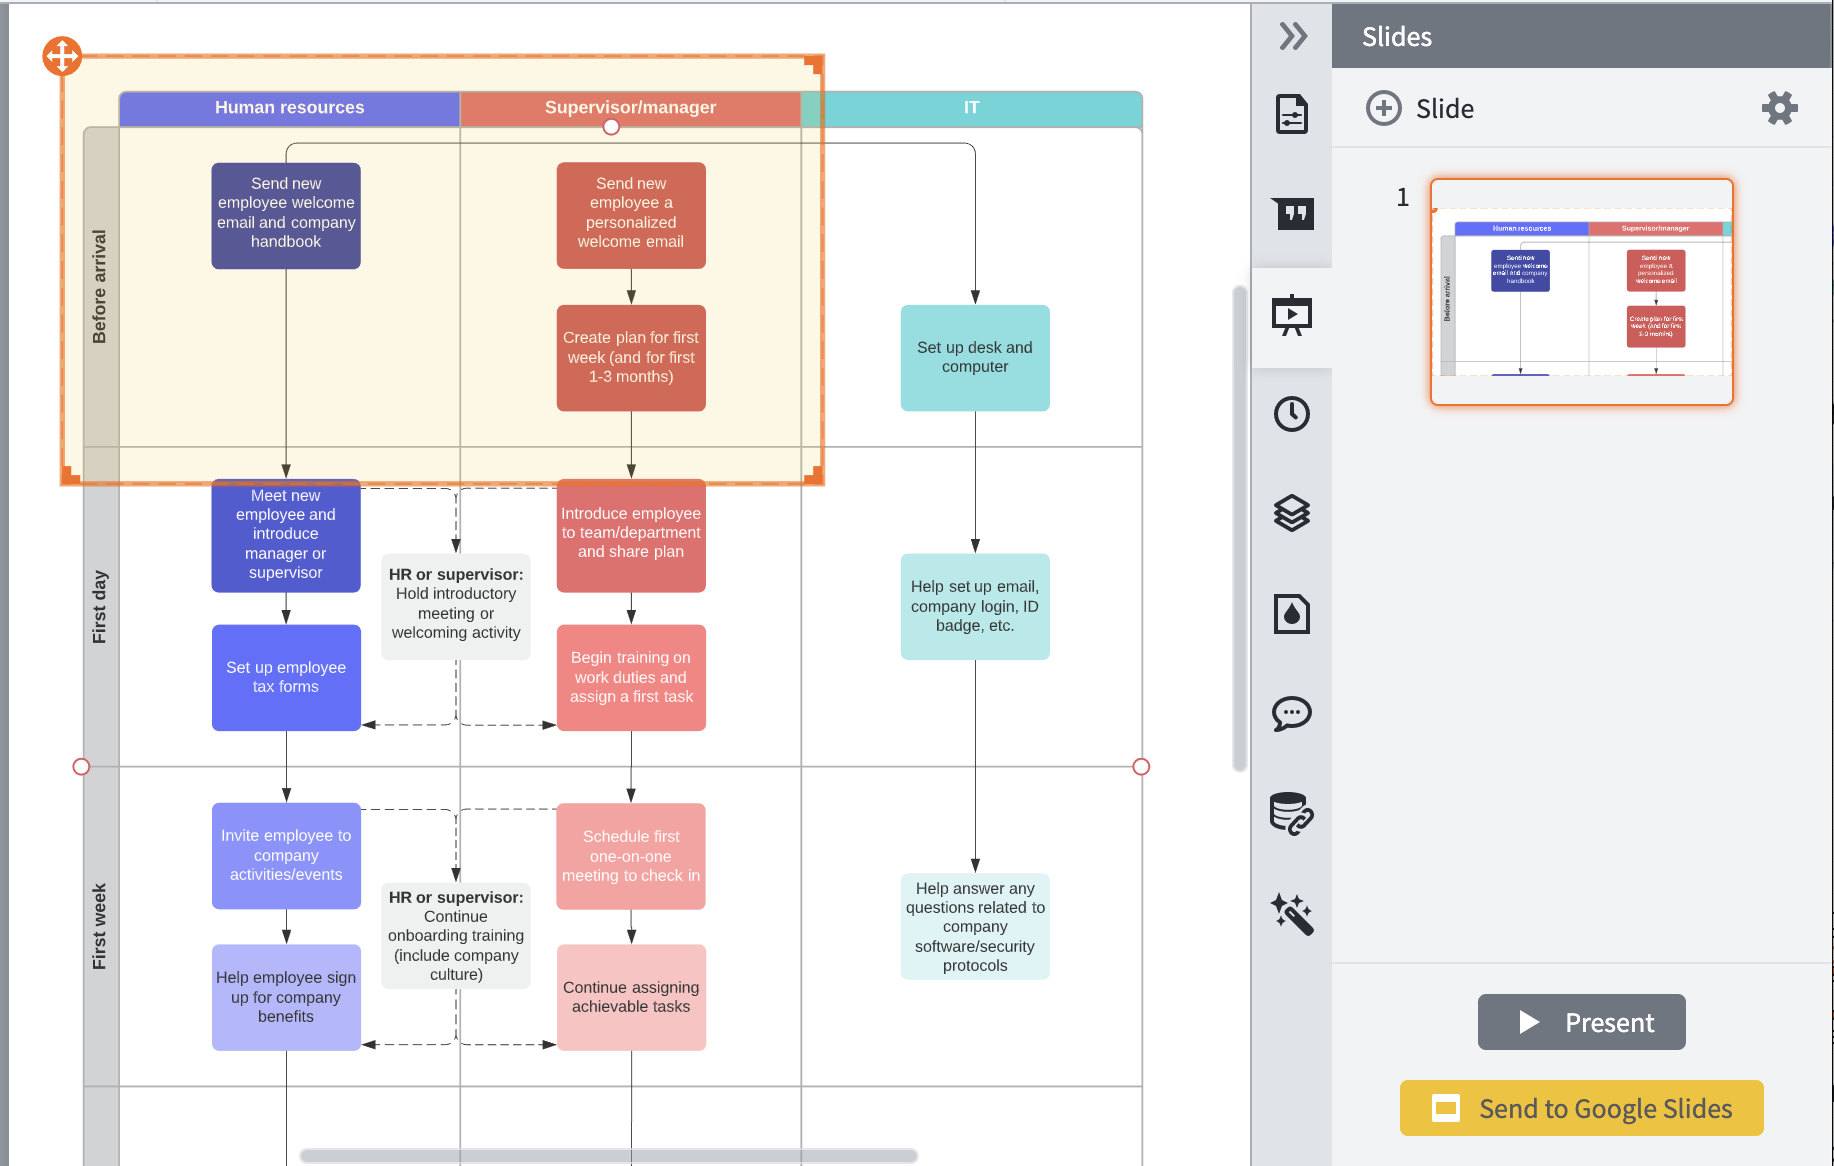Image resolution: width=1834 pixels, height=1166 pixels.
Task: Select 'Set up employee tax forms' box
Action: 286,678
